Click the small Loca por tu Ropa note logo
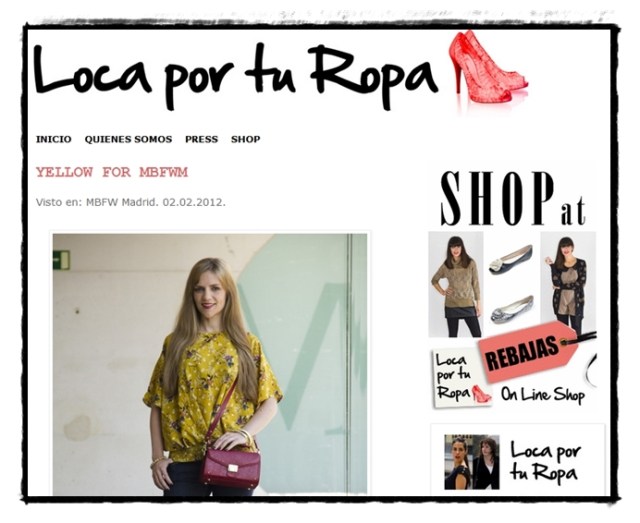The width and height of the screenshot is (640, 523). [x=461, y=378]
